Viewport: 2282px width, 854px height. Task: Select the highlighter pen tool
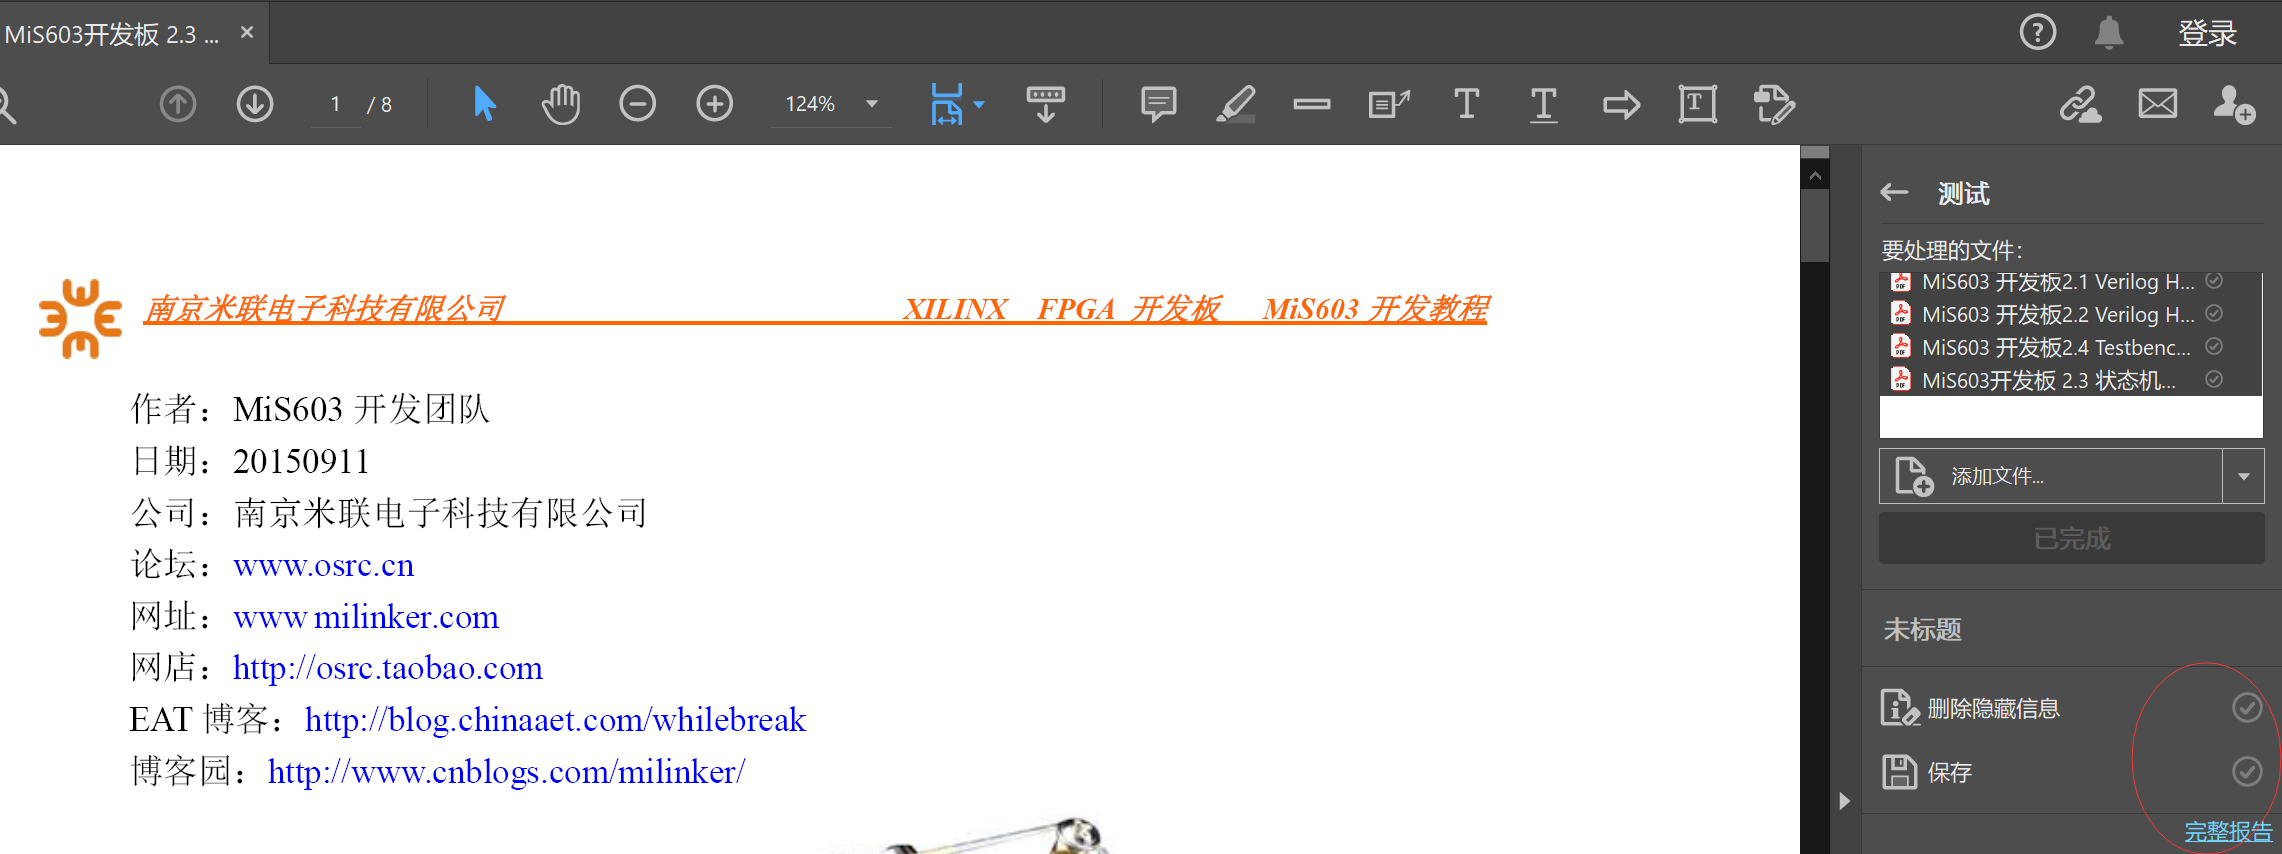(1236, 104)
